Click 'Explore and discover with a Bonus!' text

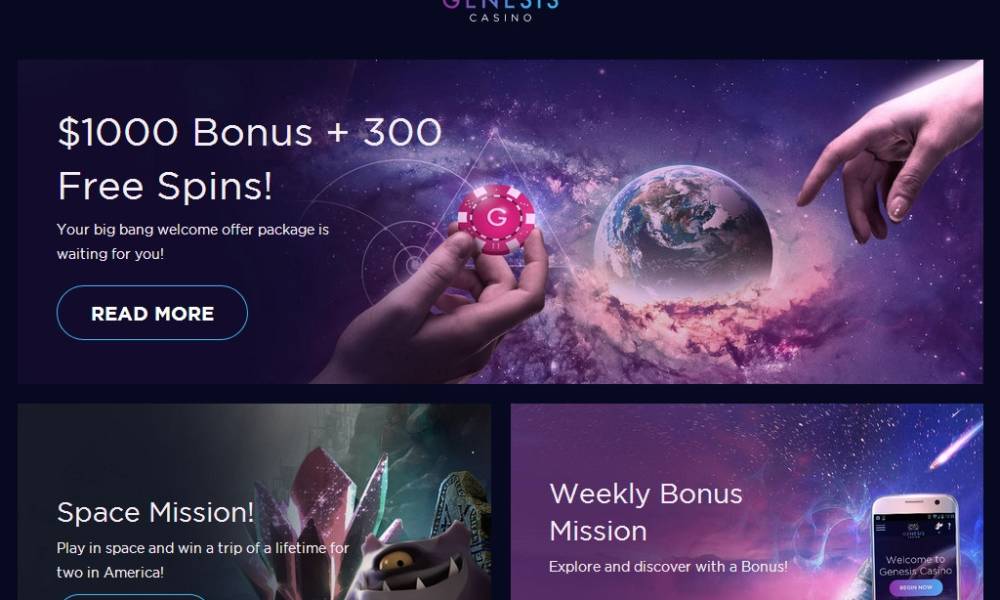668,566
